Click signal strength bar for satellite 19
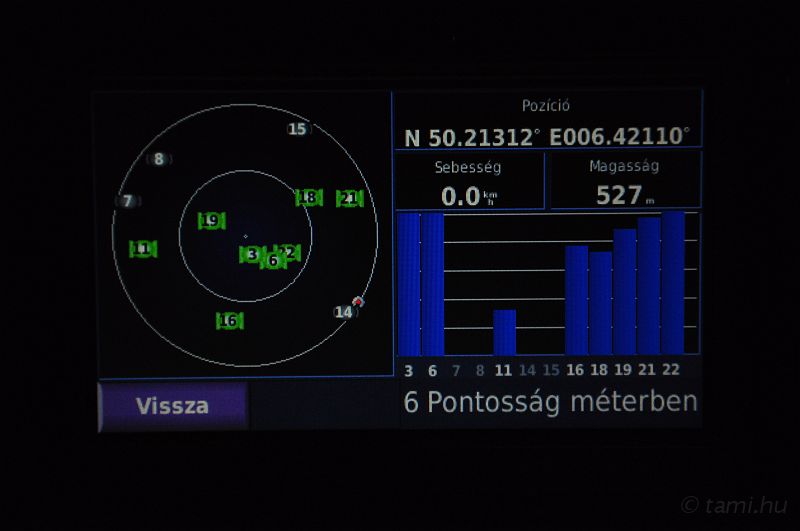Screen dimensions: 800x531 pyautogui.click(x=624, y=292)
